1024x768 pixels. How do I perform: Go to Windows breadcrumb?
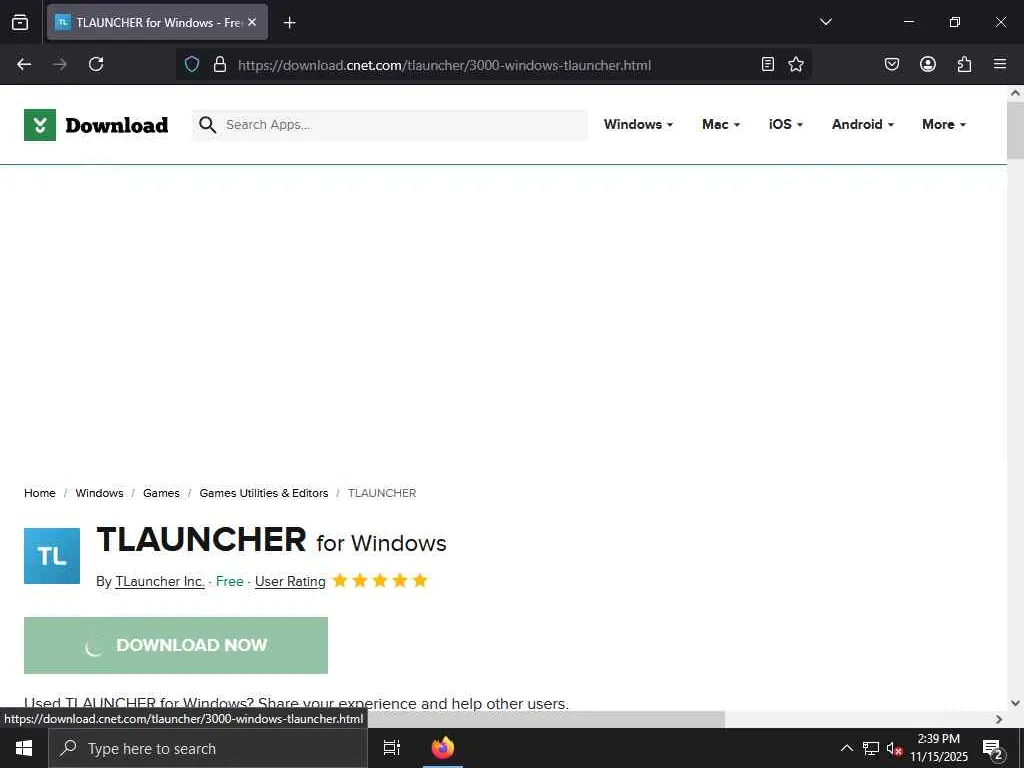point(99,493)
